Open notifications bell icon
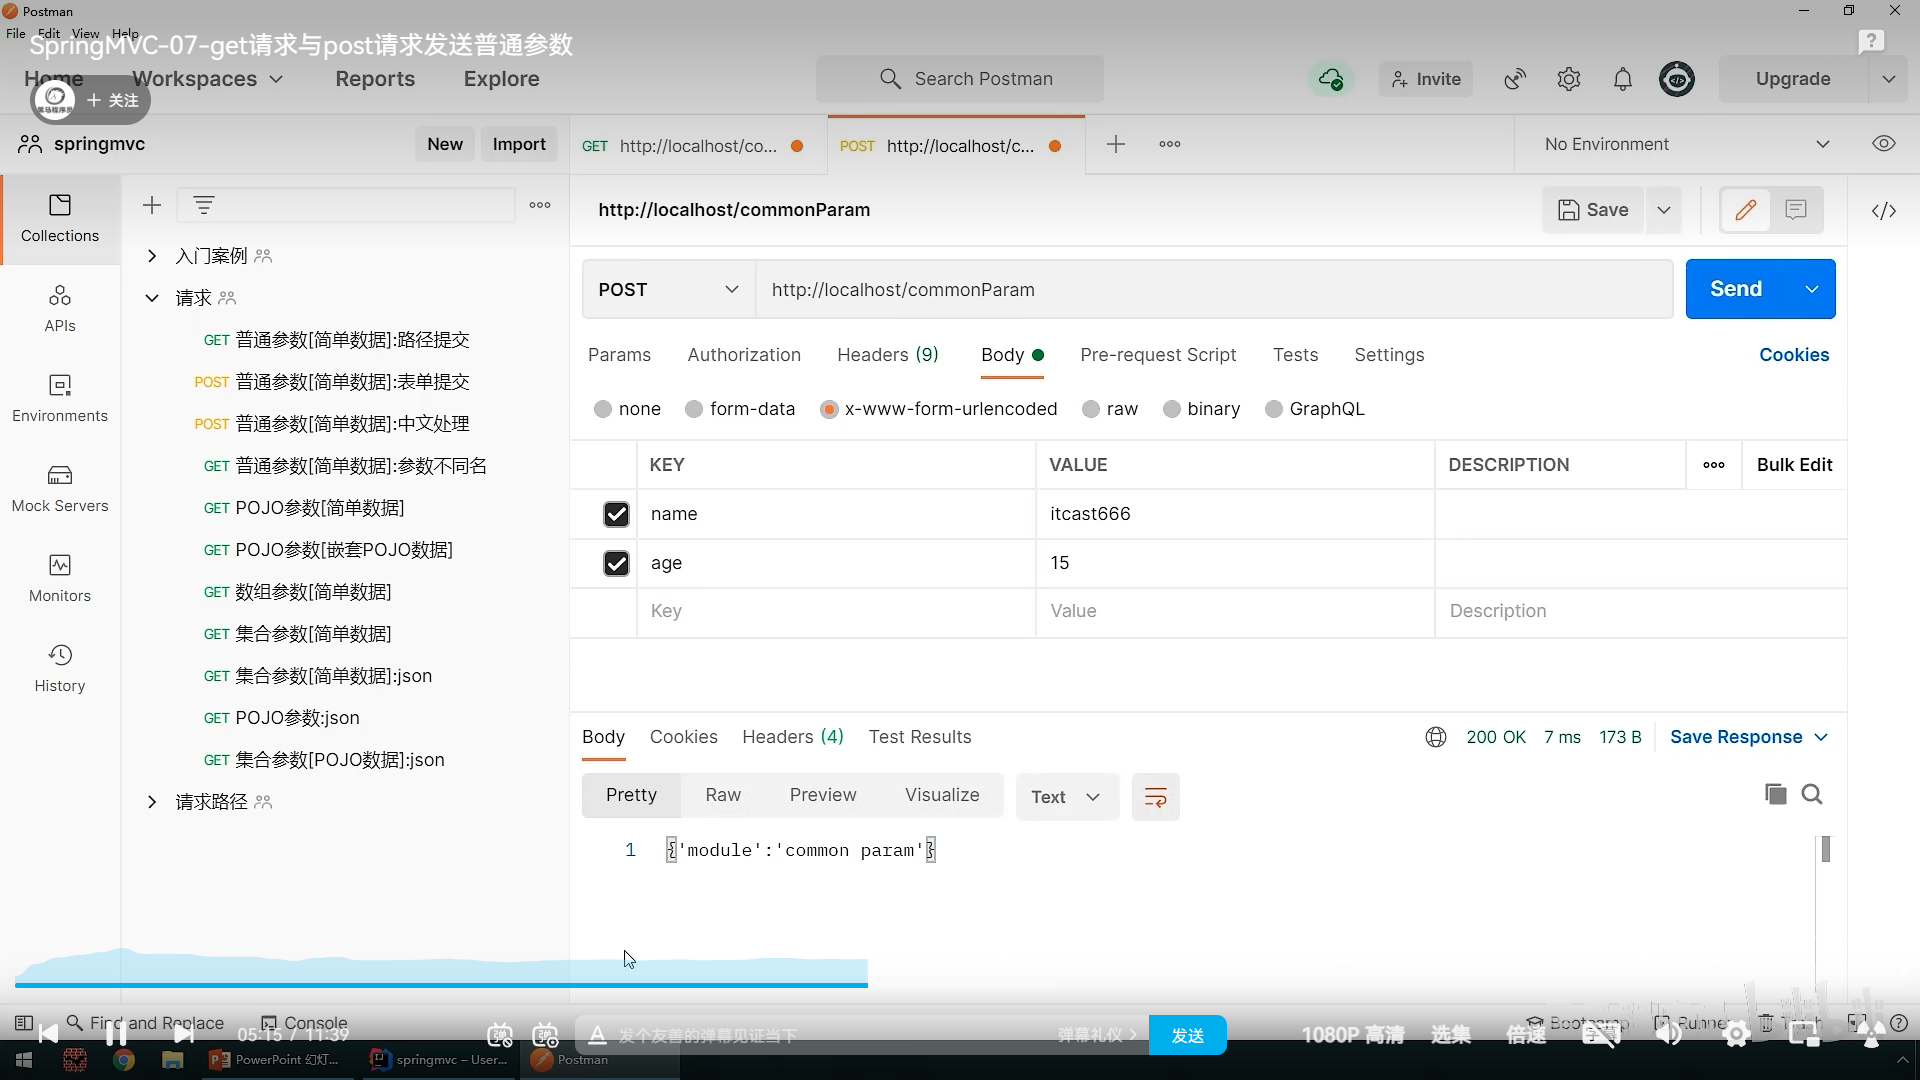Screen dimensions: 1920x1080 (x=1622, y=79)
